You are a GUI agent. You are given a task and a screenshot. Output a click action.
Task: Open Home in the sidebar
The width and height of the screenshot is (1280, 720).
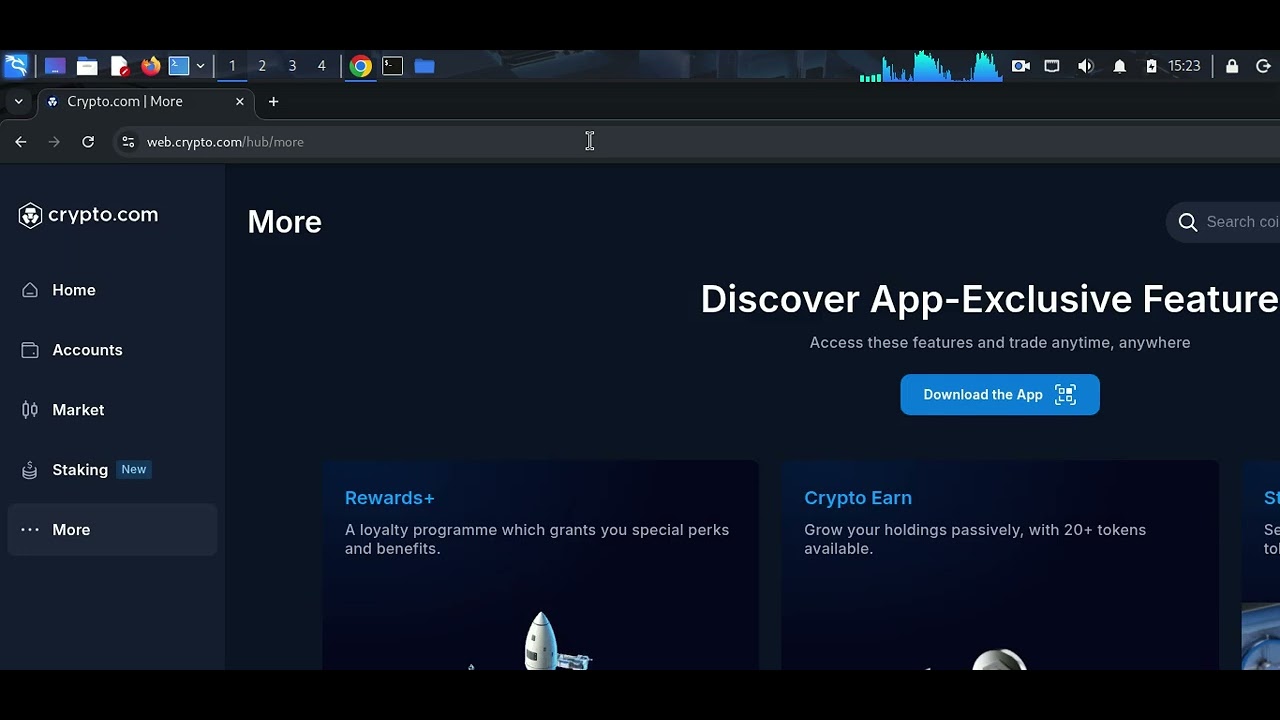coord(112,290)
